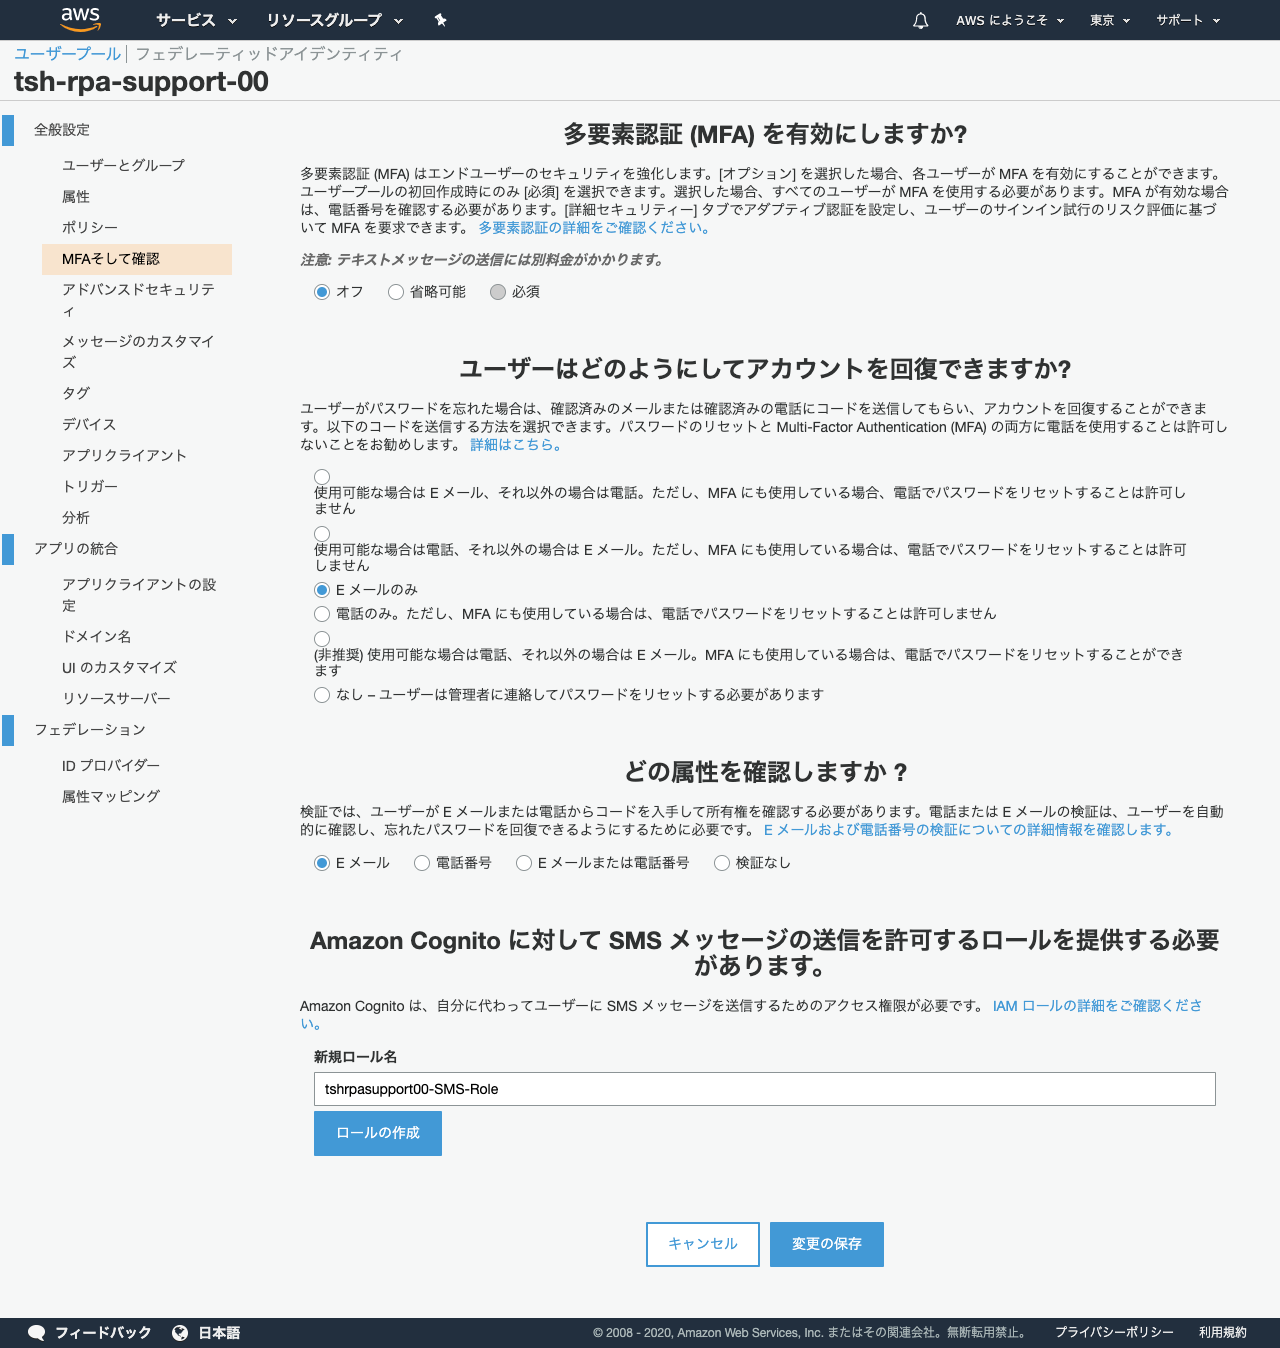Select the なし recovery option
This screenshot has width=1280, height=1348.
coord(322,695)
